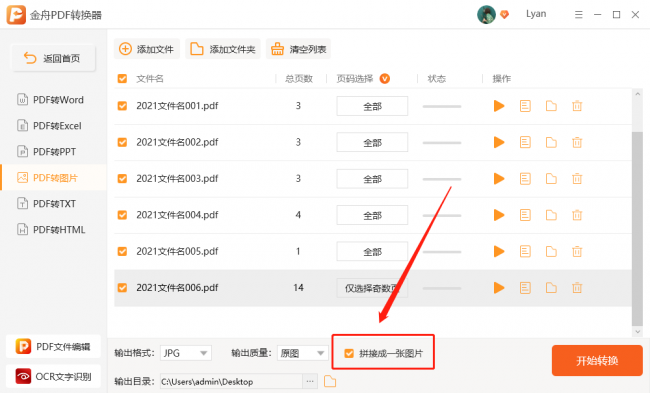Start converting 2021文件名004.pdf with play icon

pyautogui.click(x=499, y=215)
